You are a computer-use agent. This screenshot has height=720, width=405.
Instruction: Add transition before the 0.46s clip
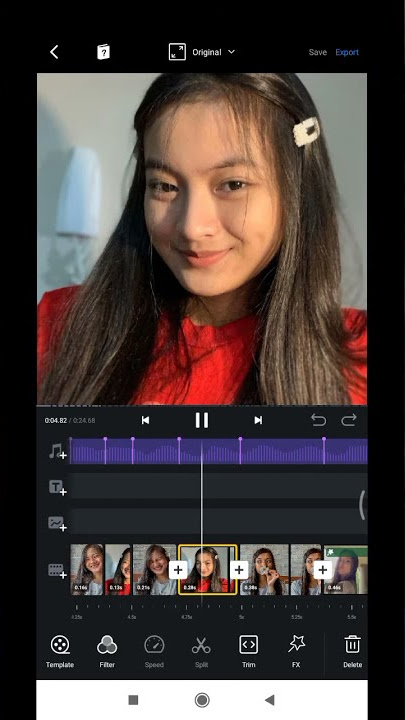(x=322, y=570)
